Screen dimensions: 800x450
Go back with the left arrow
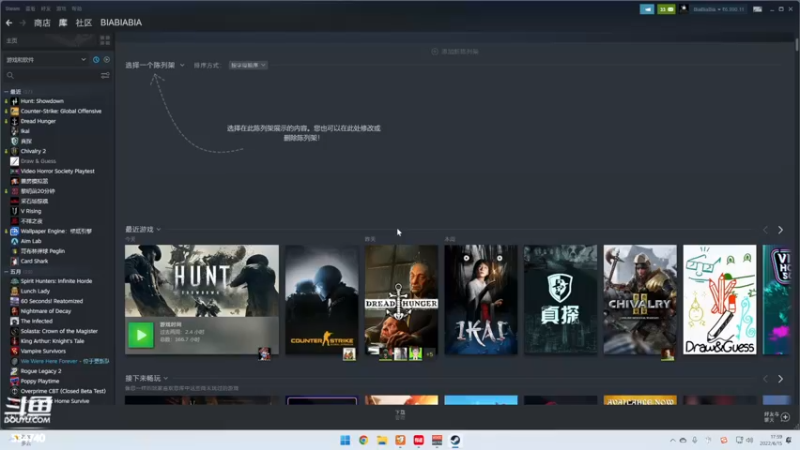point(9,22)
